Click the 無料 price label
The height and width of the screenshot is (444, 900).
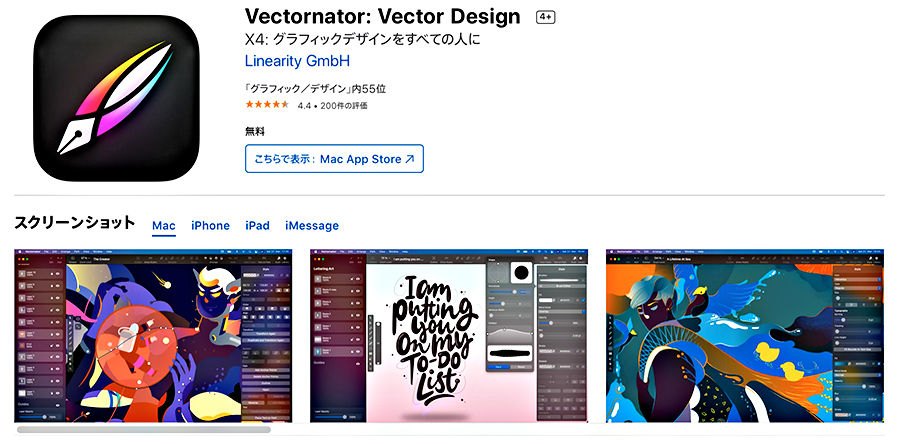tap(255, 131)
